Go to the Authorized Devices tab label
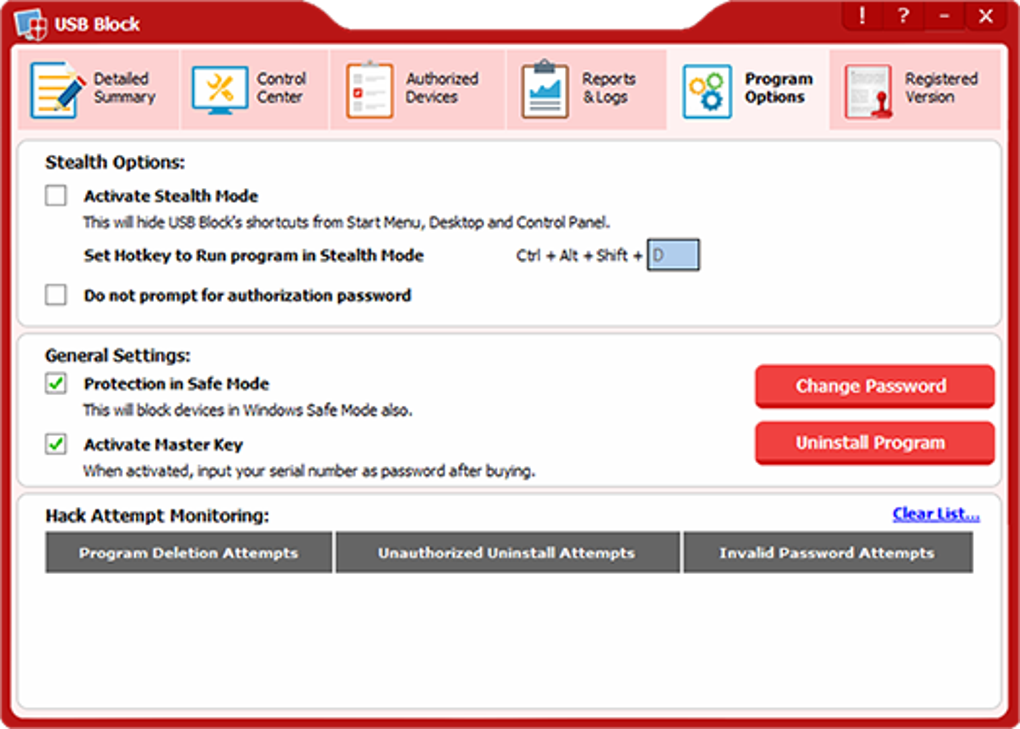This screenshot has width=1020, height=729. click(442, 88)
